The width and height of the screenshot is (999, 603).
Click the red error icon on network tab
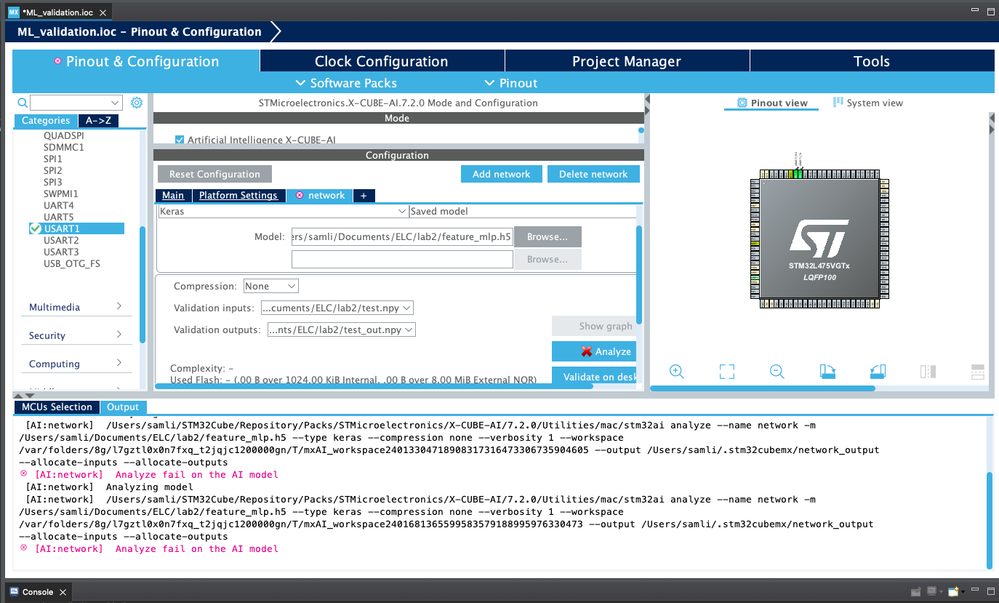[299, 196]
